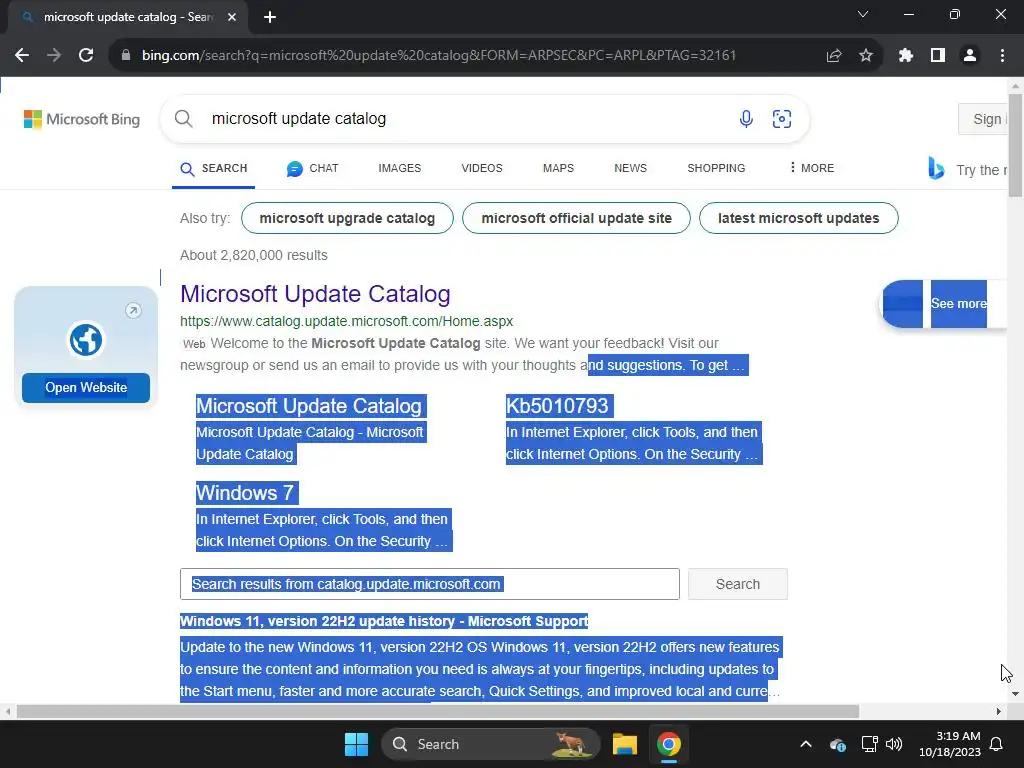
Task: Click the Sign in button
Action: 983,119
